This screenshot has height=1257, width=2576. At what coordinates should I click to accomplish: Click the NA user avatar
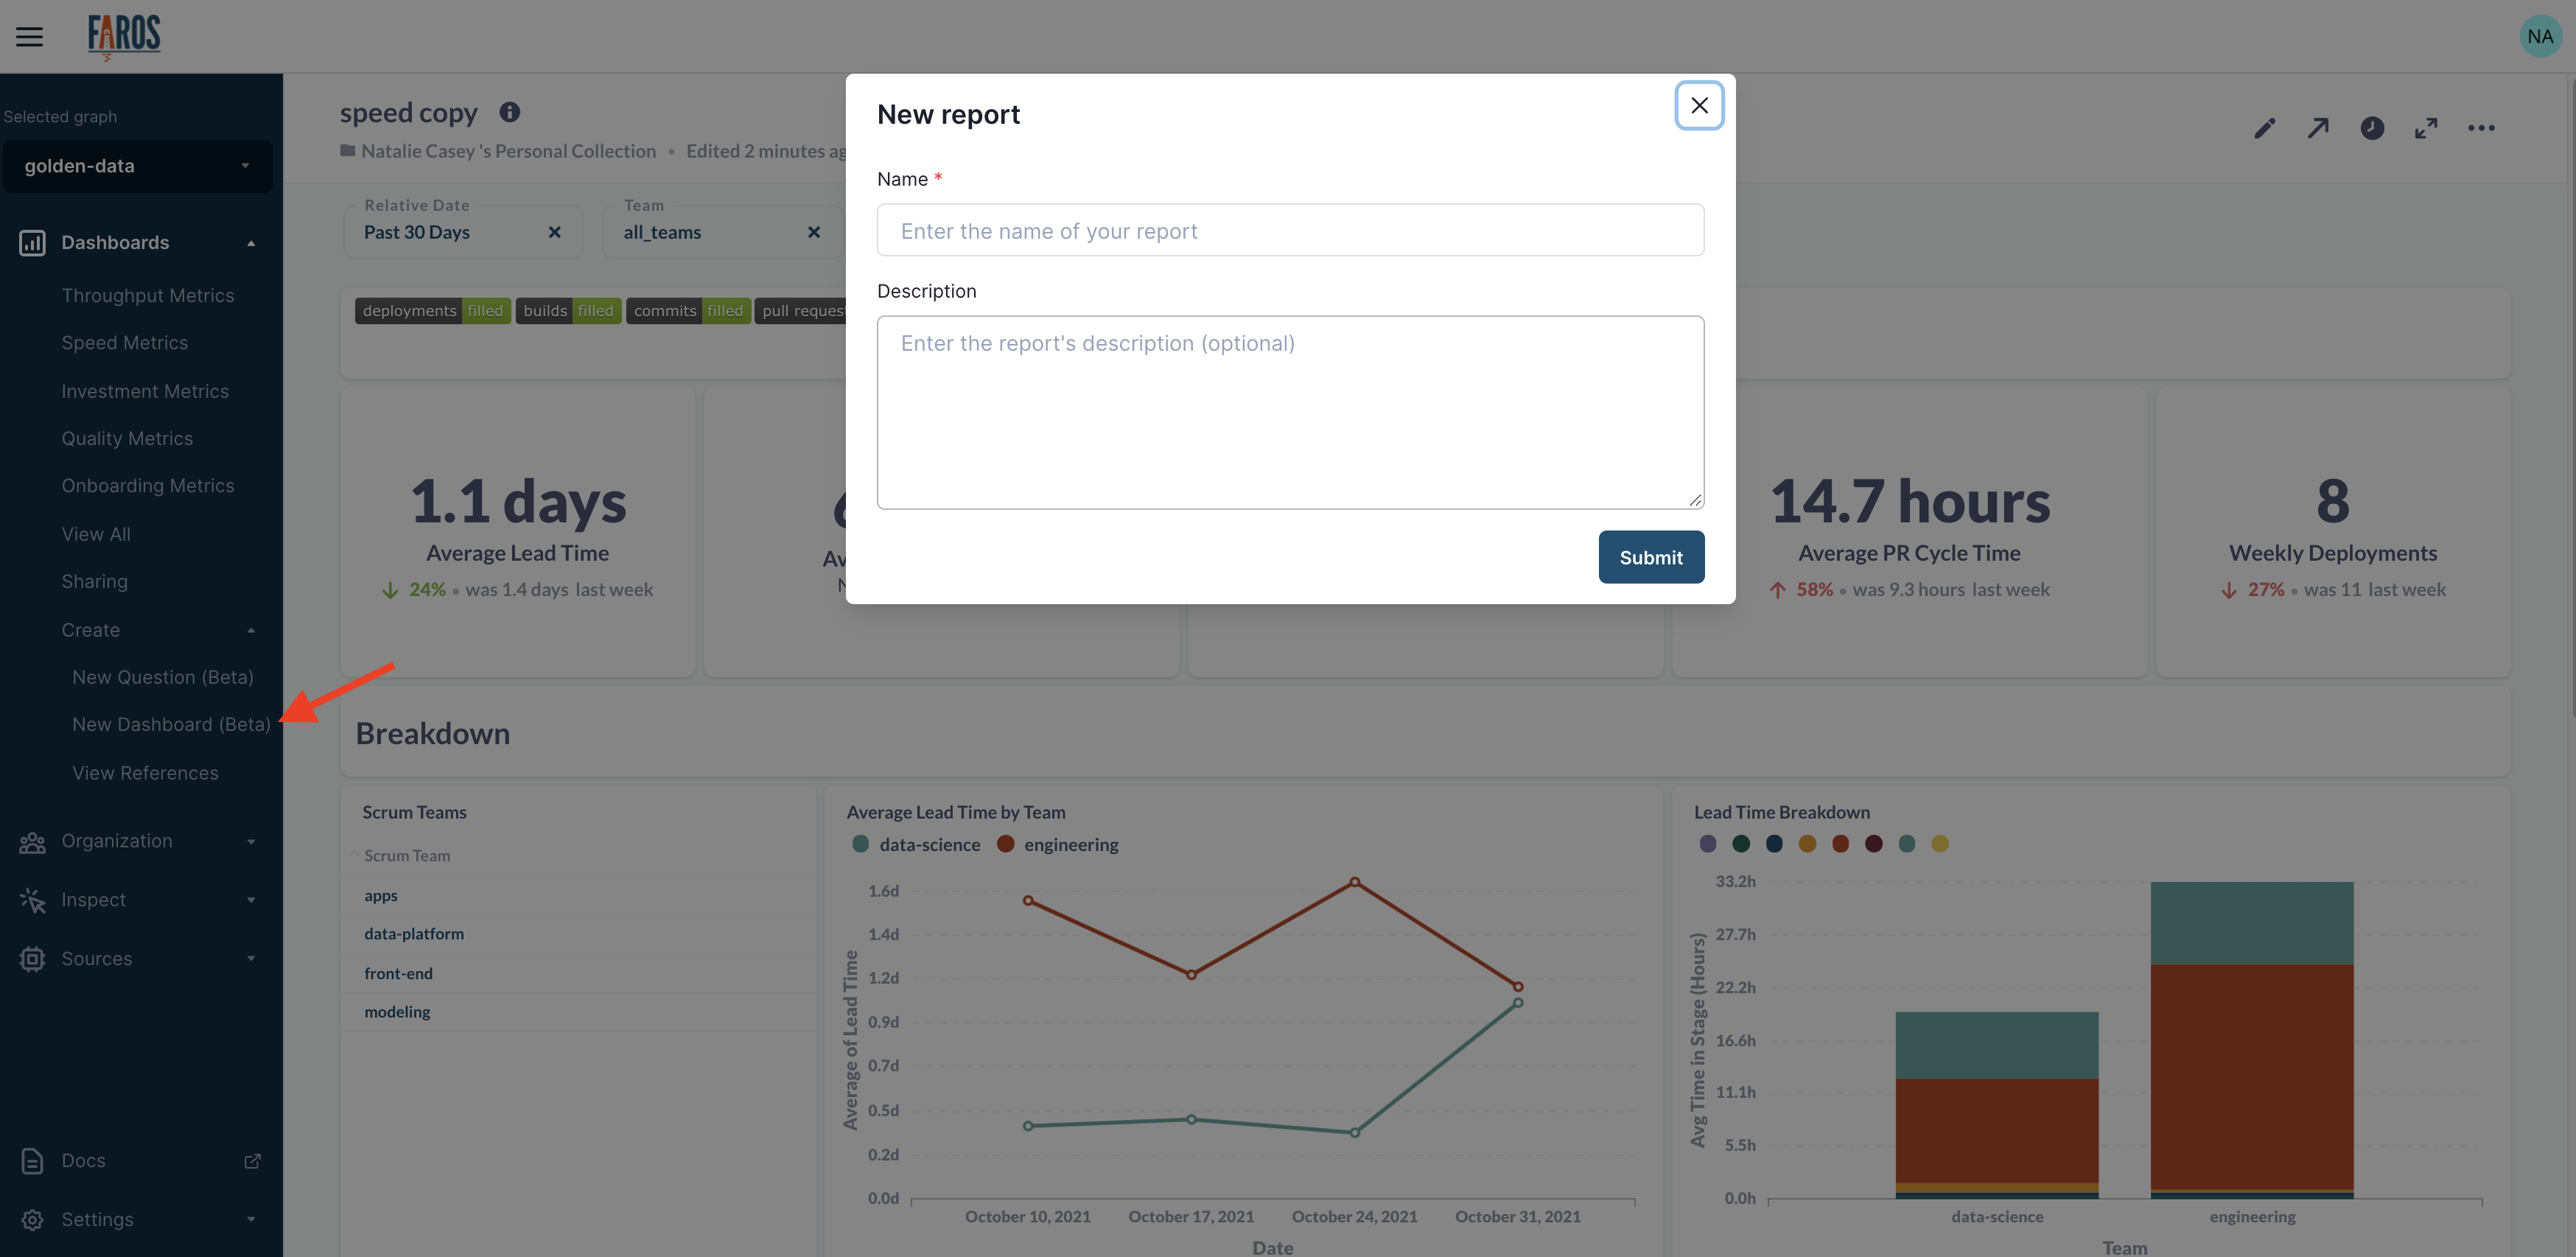click(2540, 37)
